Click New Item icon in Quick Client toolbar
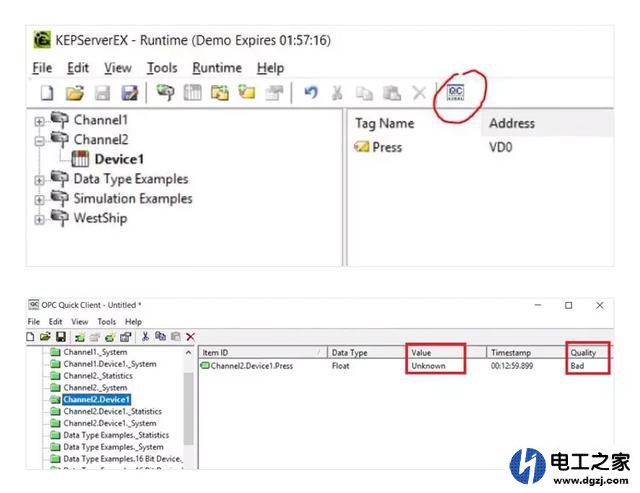The height and width of the screenshot is (493, 640). [110, 337]
